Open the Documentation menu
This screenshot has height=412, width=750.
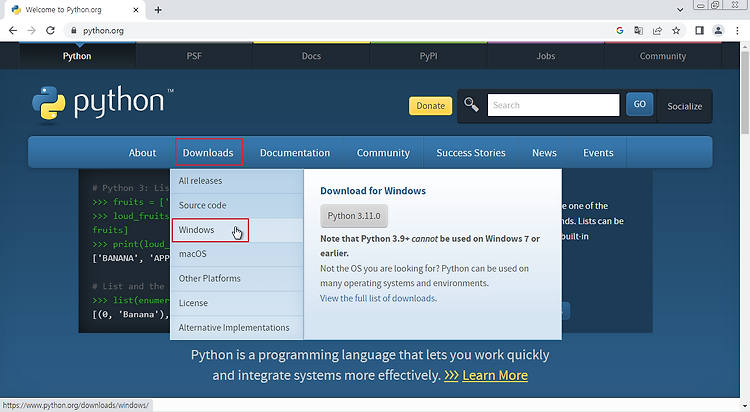click(x=295, y=153)
